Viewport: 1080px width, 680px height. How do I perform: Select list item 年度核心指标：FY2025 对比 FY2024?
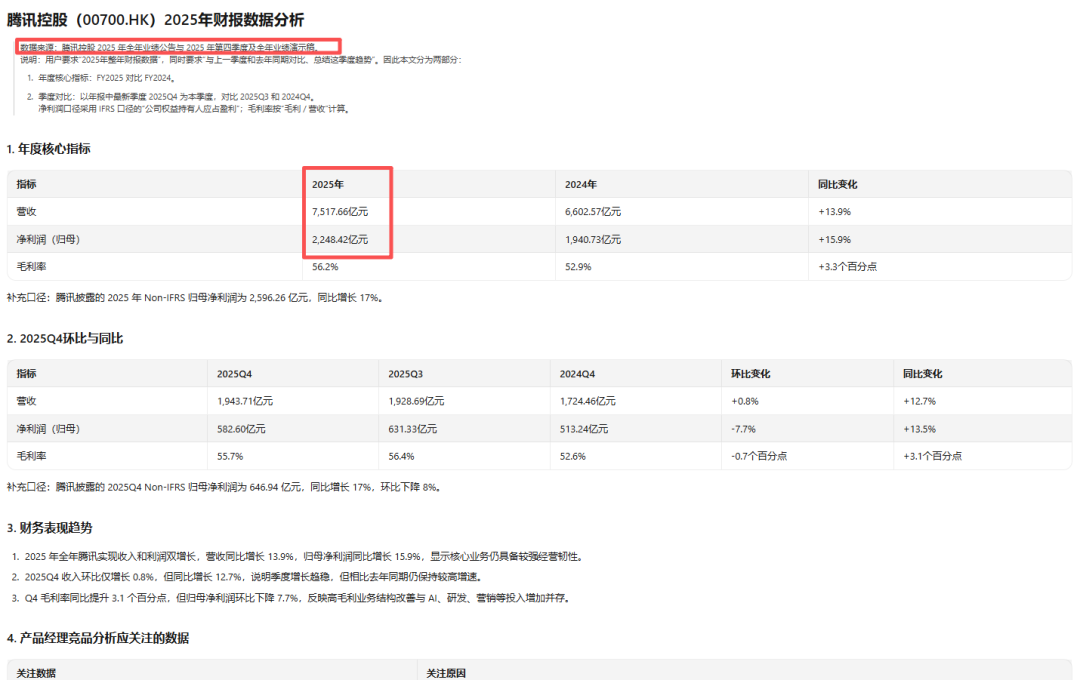pos(107,79)
